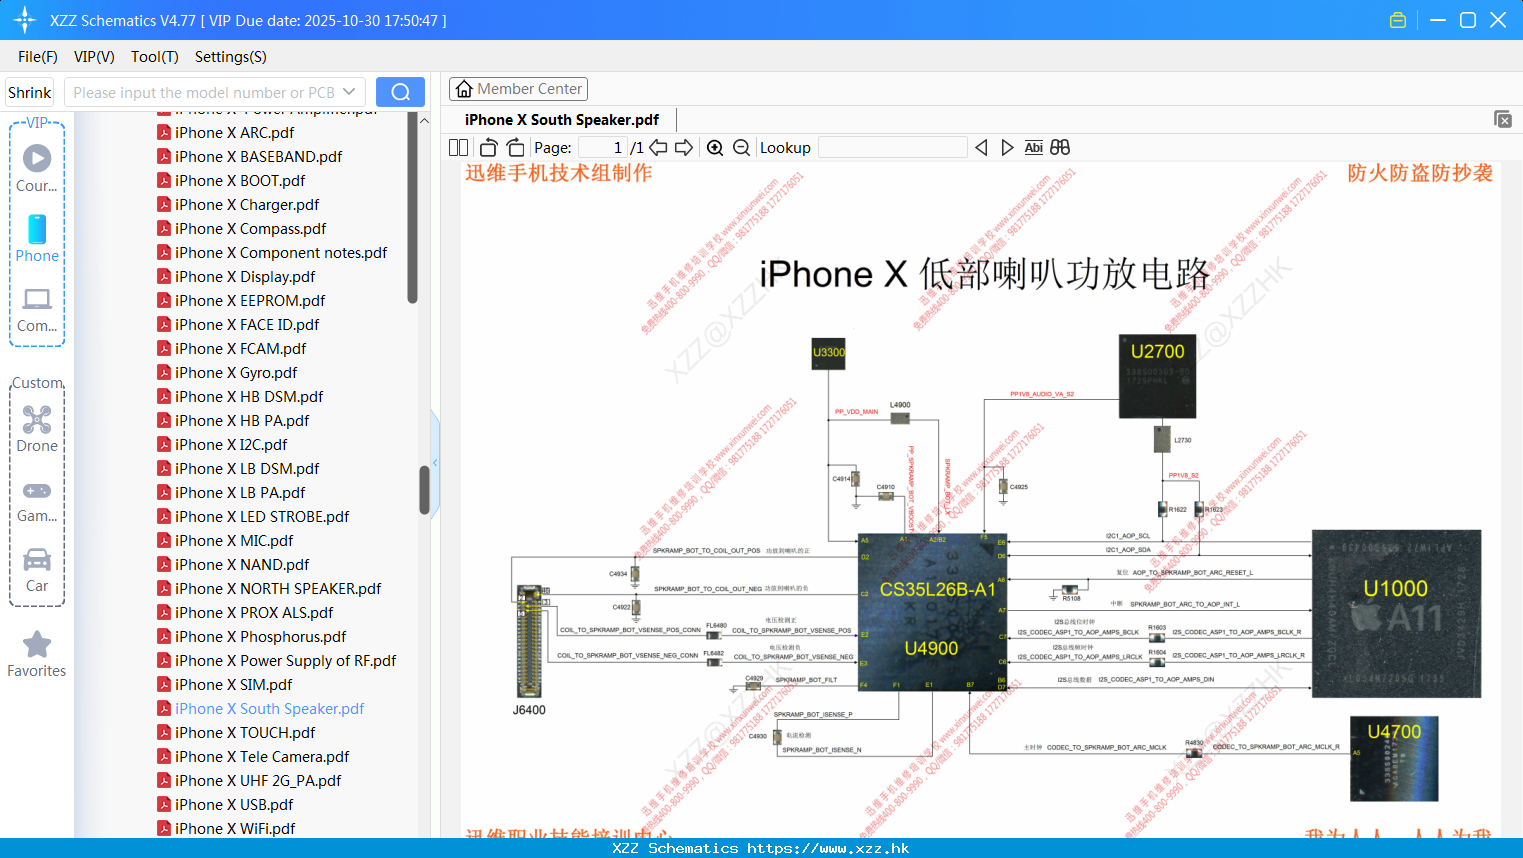Select the Phone category icon

pos(37,238)
